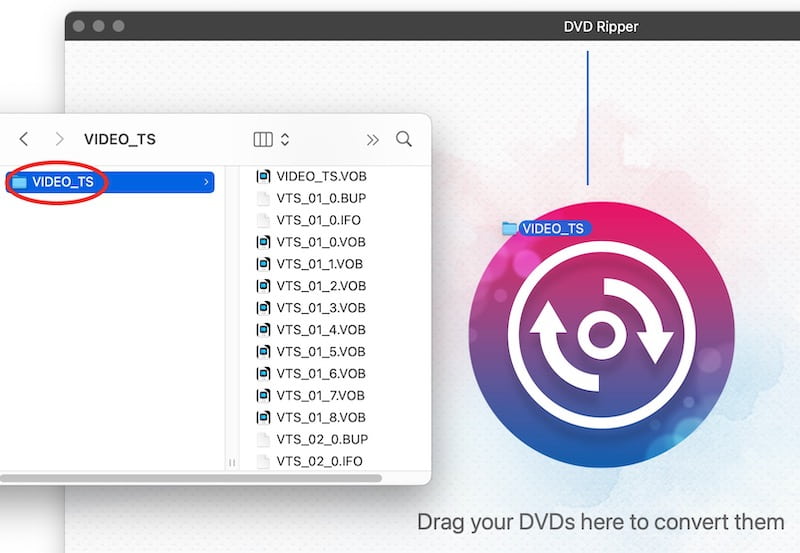Select VTS_01_6.VOB file
Screen dimensions: 800x553
(321, 374)
